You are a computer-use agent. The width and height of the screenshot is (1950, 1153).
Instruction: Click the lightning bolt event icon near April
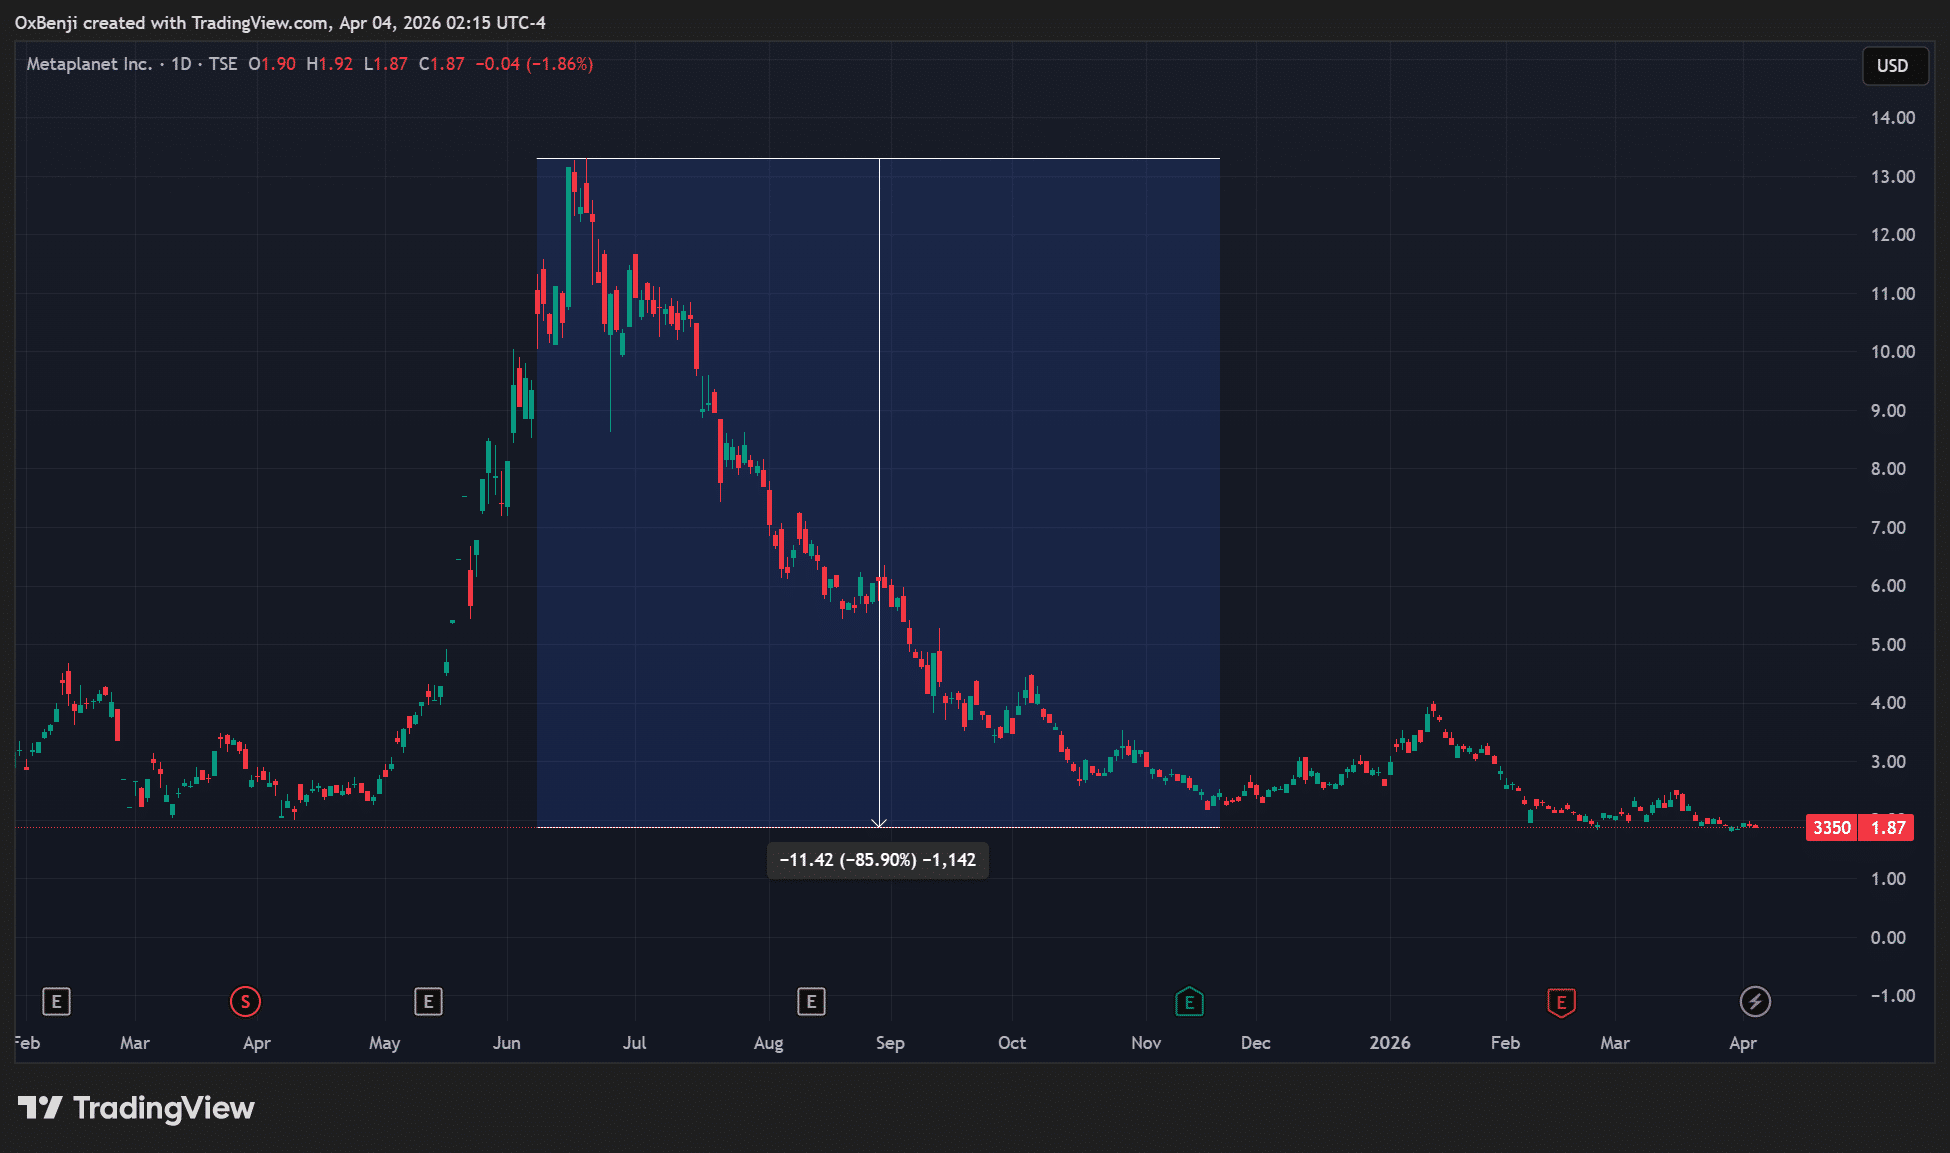pyautogui.click(x=1755, y=1001)
